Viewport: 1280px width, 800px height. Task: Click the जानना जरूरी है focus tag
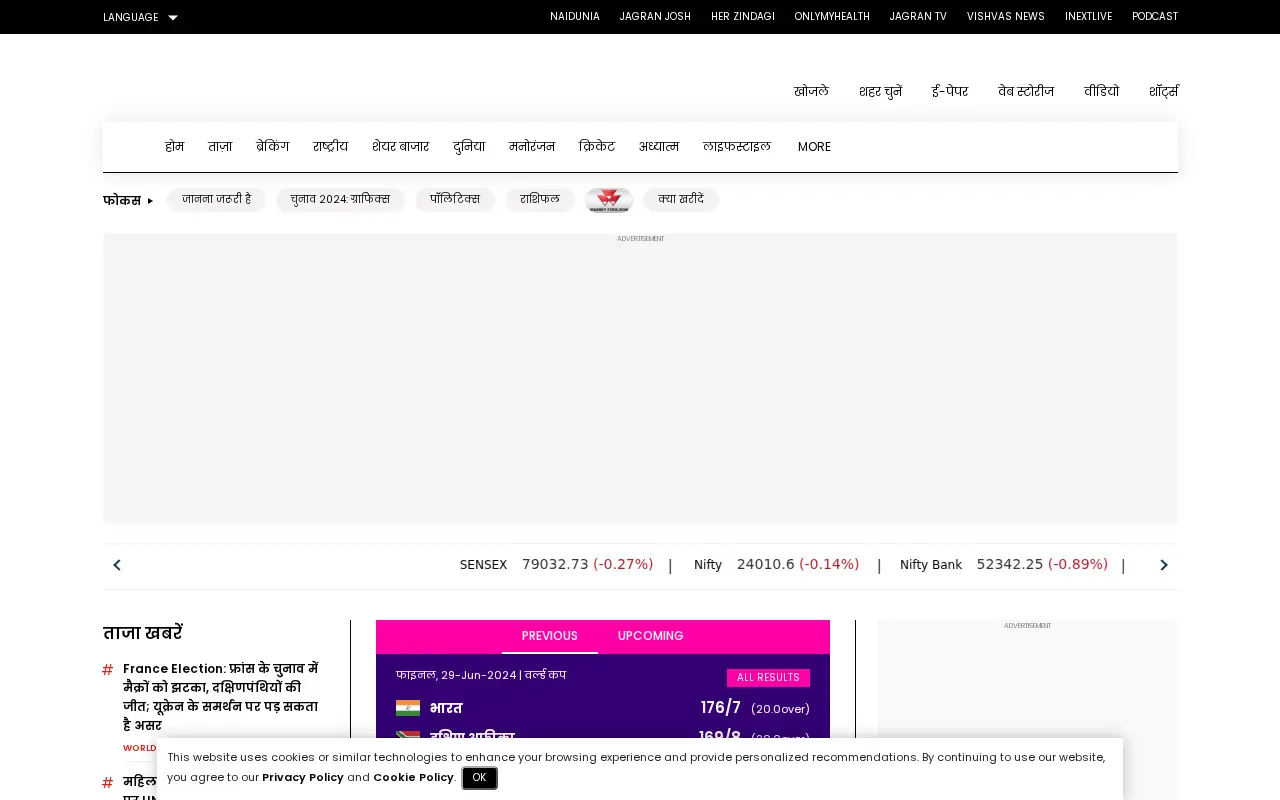(216, 200)
